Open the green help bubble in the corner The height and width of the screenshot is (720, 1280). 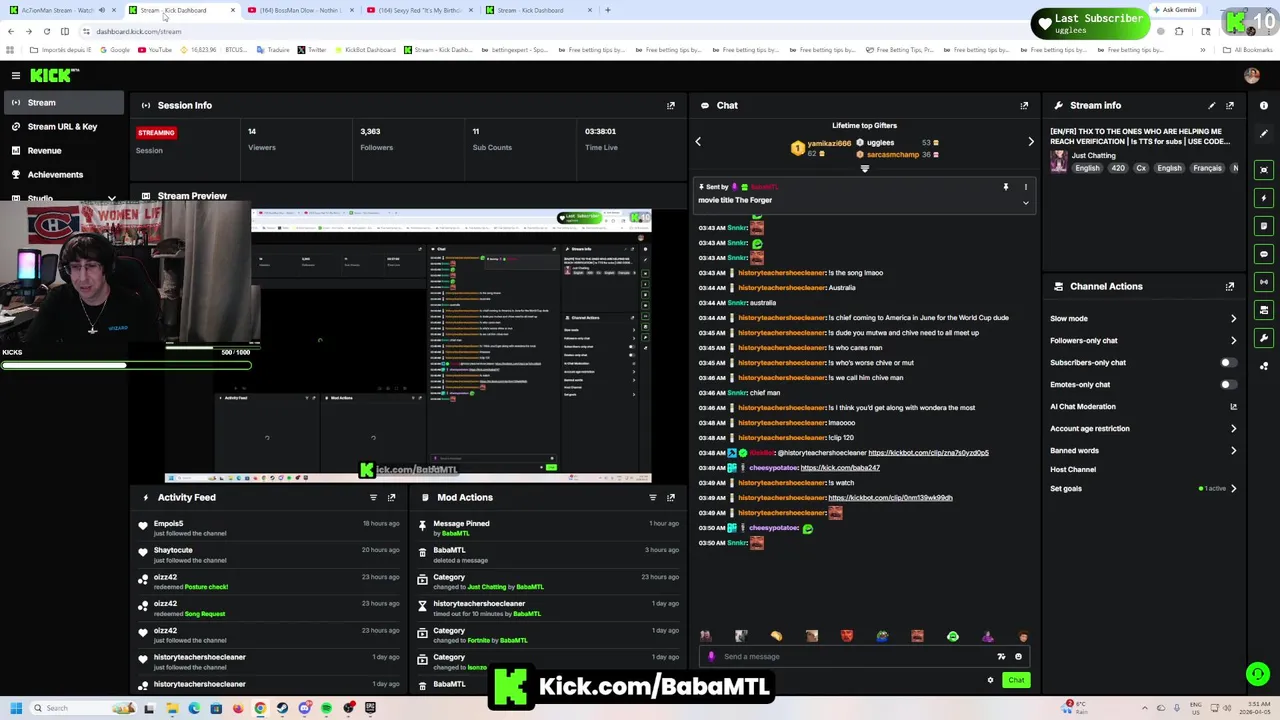(1257, 674)
